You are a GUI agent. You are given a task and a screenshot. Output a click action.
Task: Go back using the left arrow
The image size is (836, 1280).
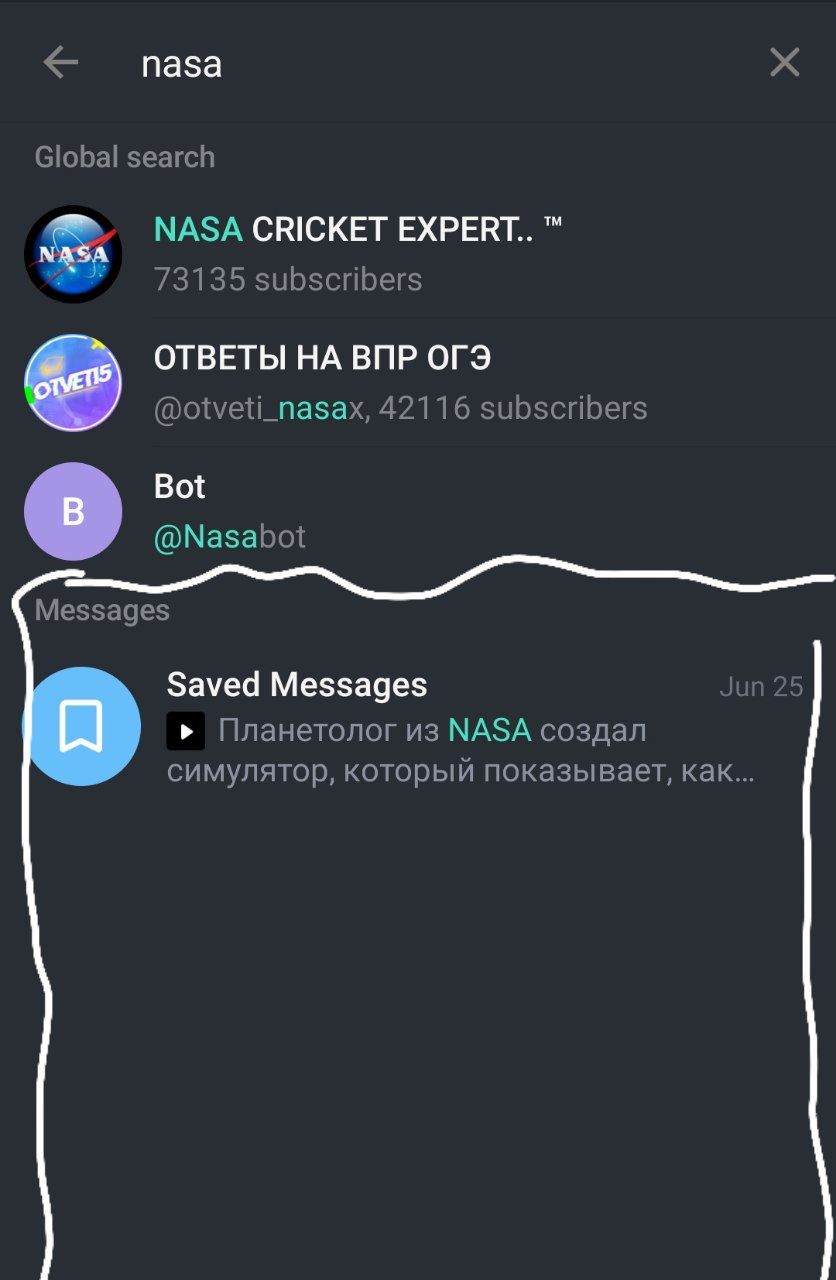[x=60, y=63]
